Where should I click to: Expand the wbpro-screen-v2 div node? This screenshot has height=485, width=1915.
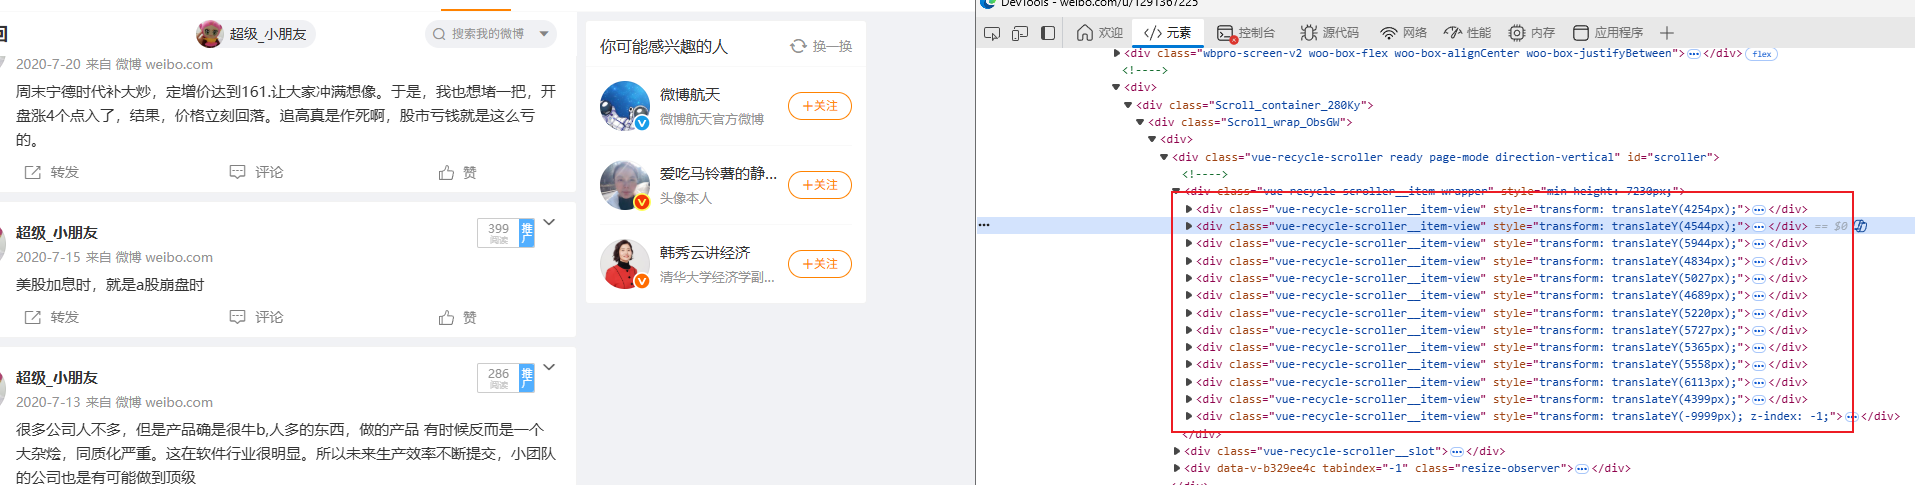point(1117,53)
